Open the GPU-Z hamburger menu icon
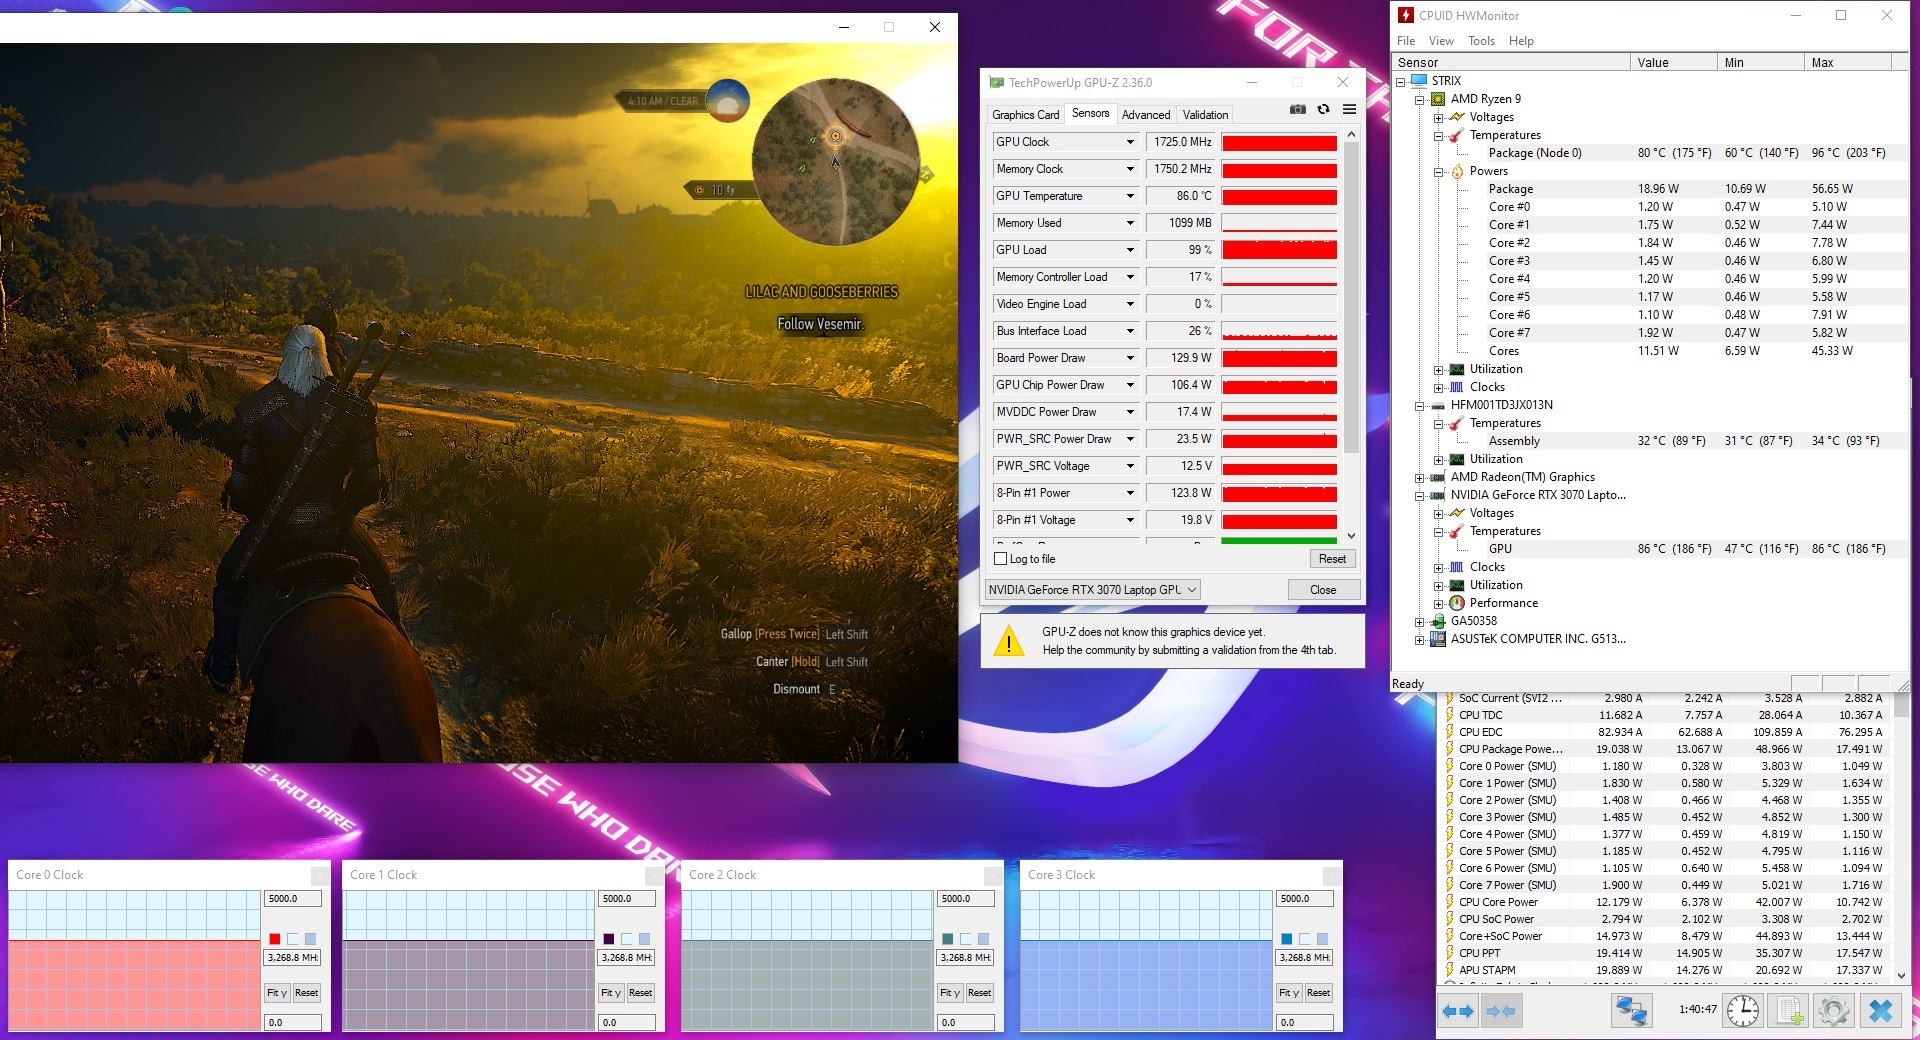1920x1040 pixels. pyautogui.click(x=1349, y=109)
